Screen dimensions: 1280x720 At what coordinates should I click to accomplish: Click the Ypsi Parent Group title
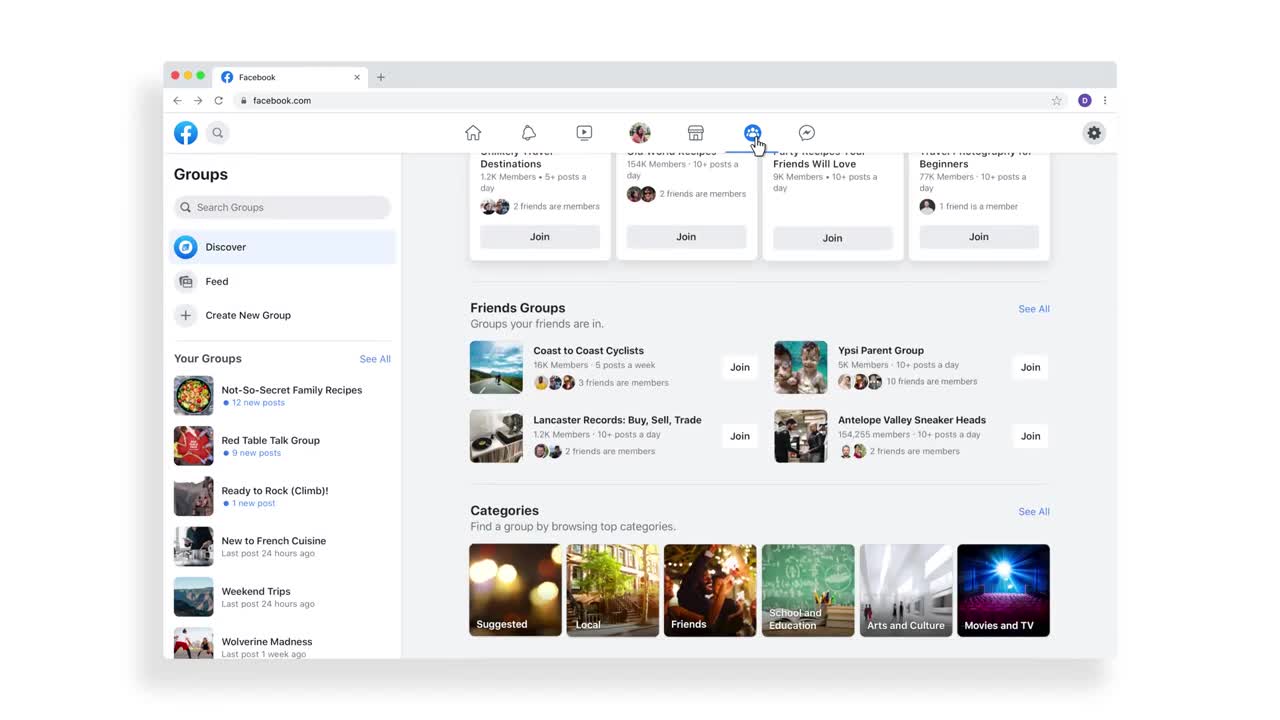[881, 351]
